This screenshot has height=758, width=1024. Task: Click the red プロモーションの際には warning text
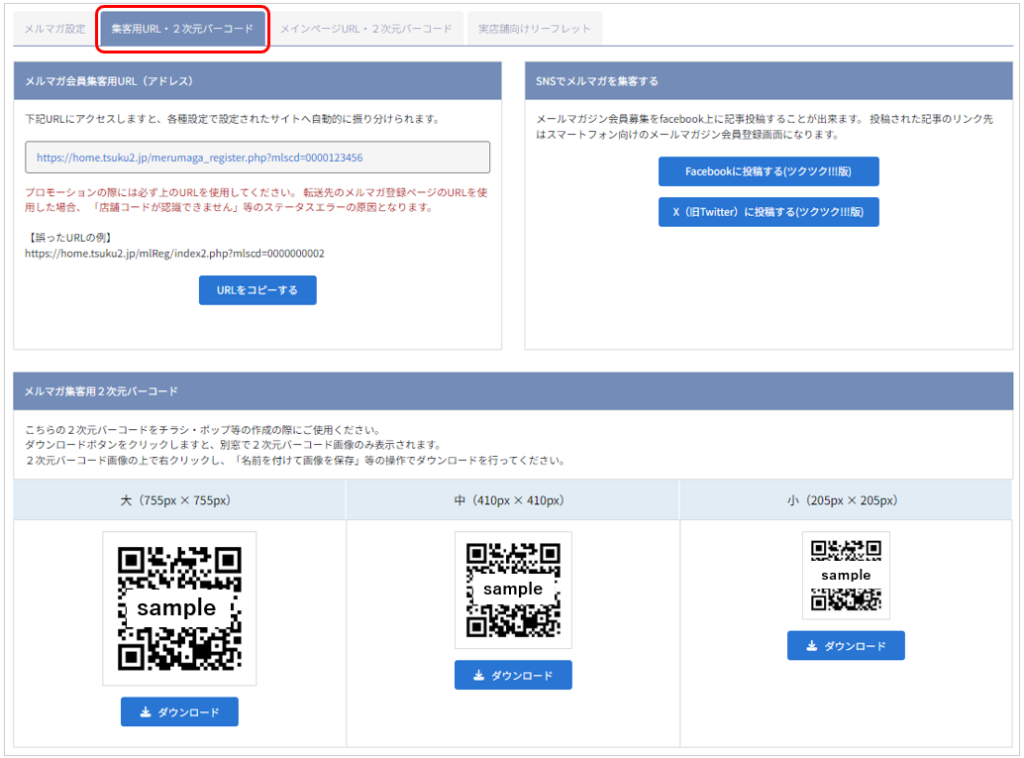[256, 200]
